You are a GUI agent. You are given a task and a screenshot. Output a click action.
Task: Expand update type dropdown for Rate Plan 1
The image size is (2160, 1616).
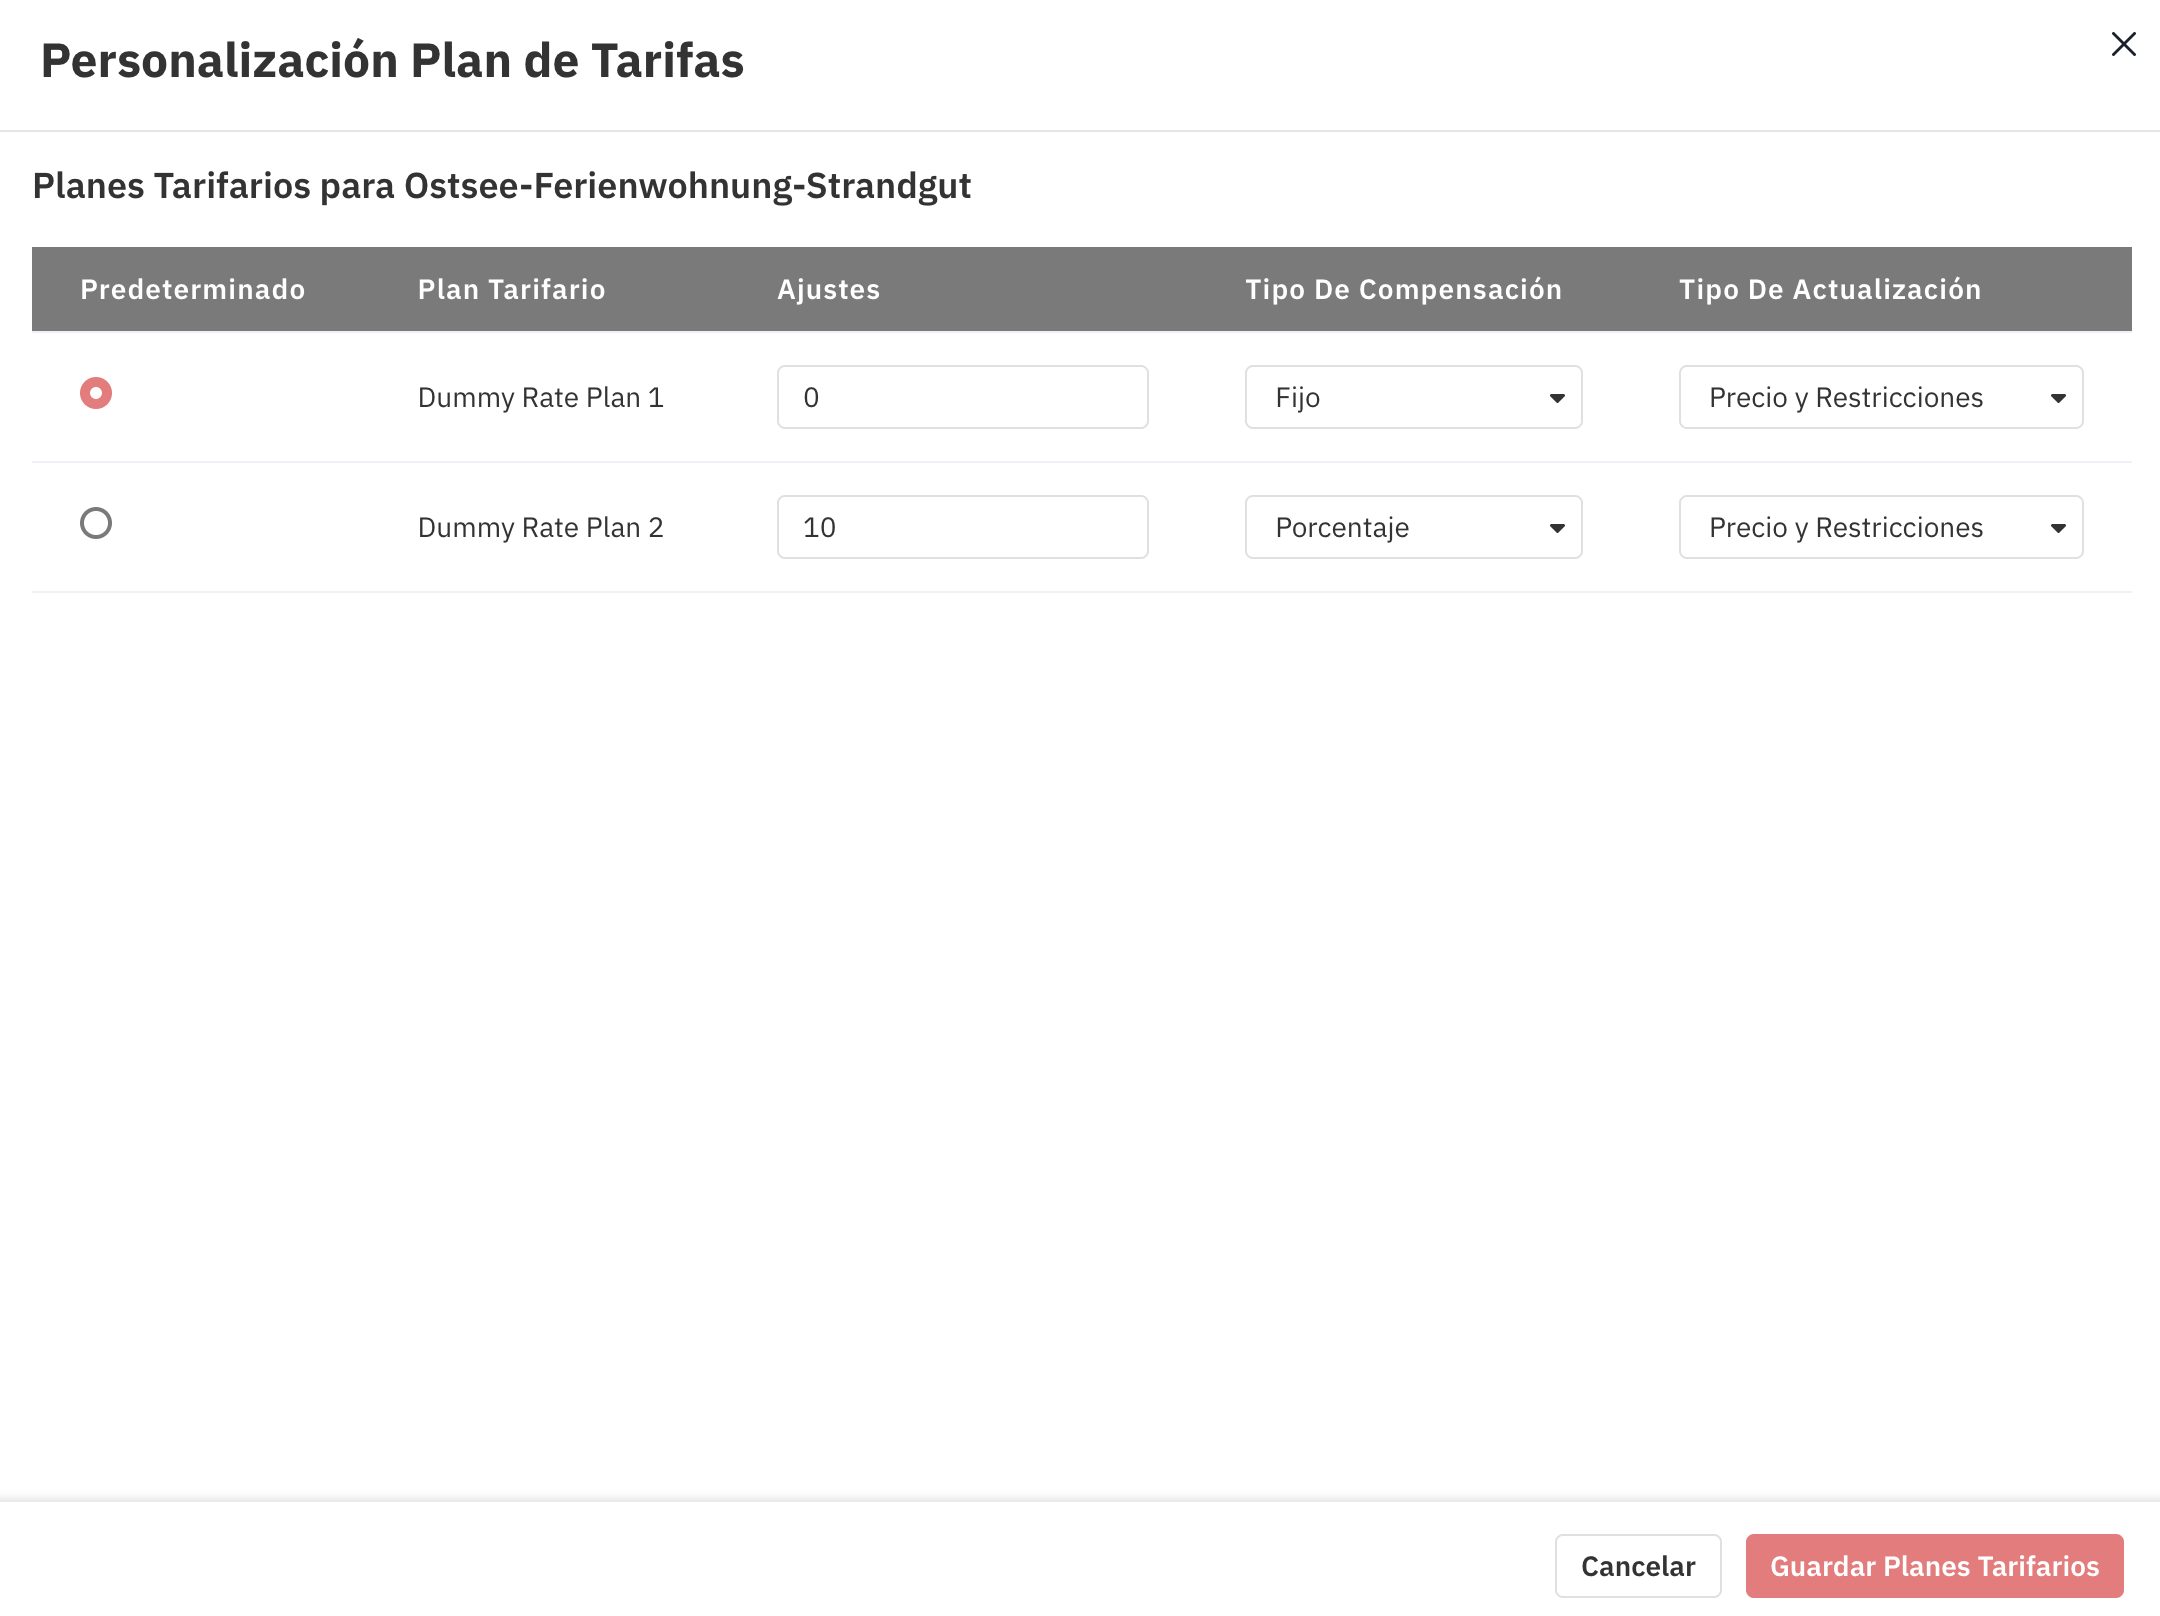click(1880, 397)
